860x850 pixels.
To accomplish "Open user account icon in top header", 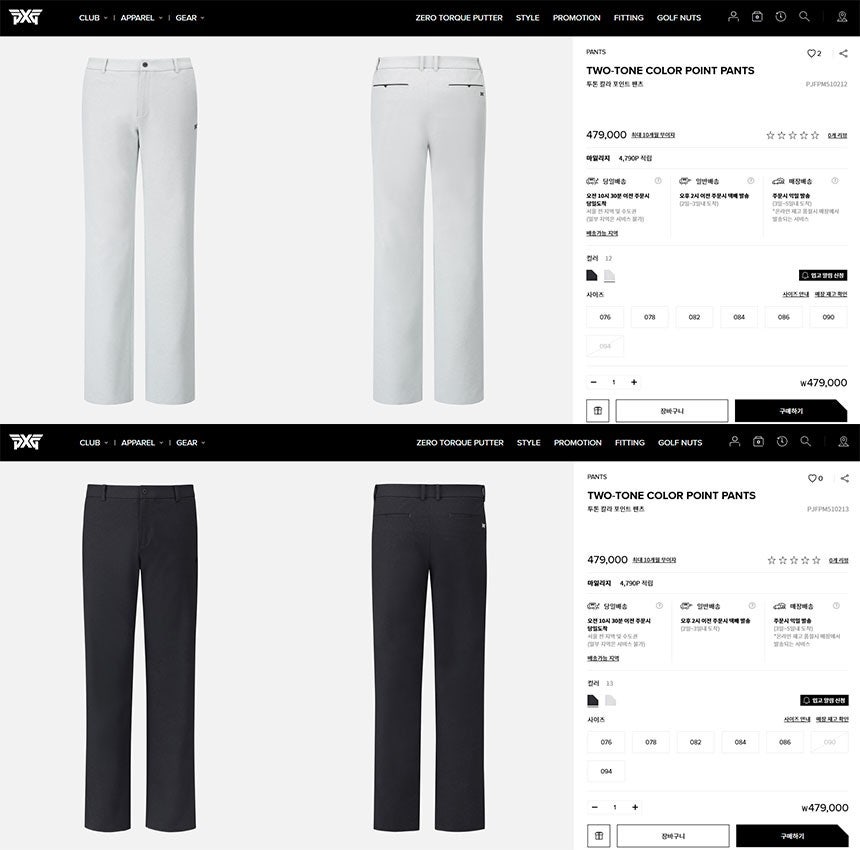I will click(733, 16).
